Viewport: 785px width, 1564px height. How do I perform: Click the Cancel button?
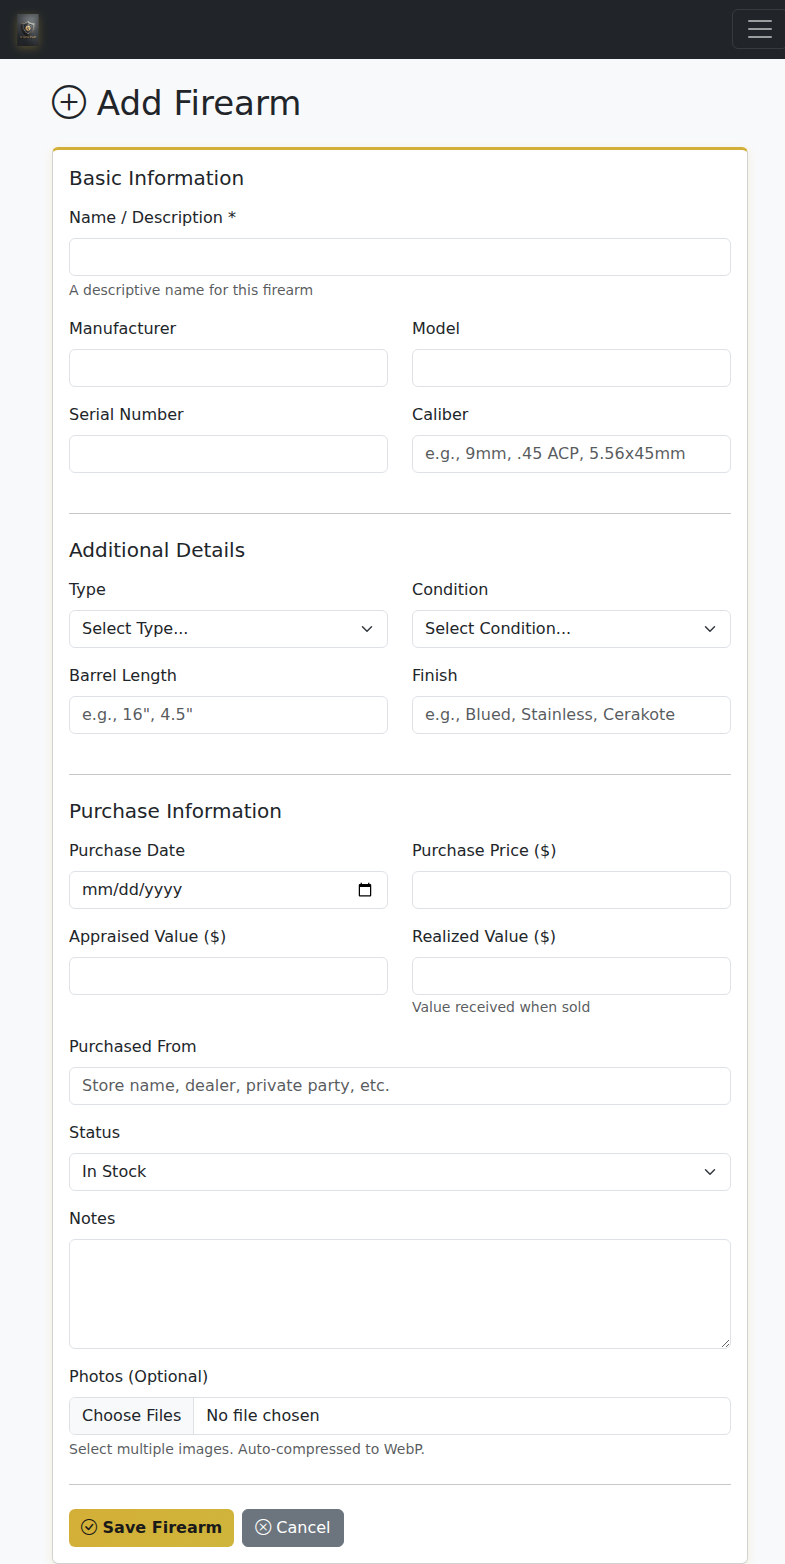(292, 1527)
